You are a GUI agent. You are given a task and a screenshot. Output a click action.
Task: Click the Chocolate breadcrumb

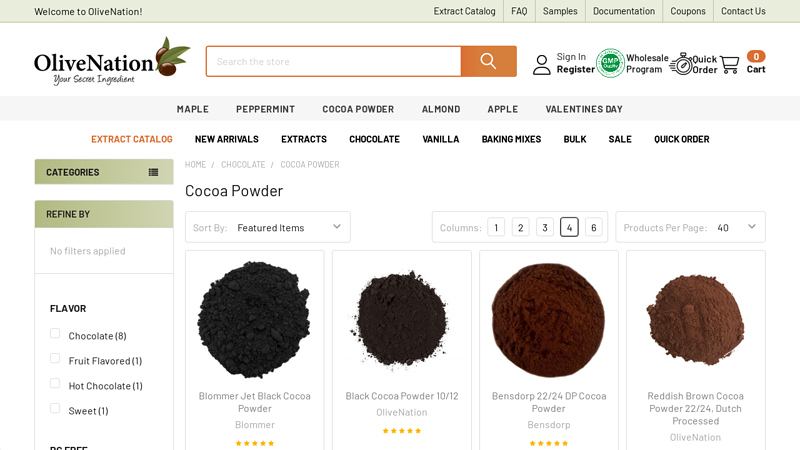[x=243, y=164]
